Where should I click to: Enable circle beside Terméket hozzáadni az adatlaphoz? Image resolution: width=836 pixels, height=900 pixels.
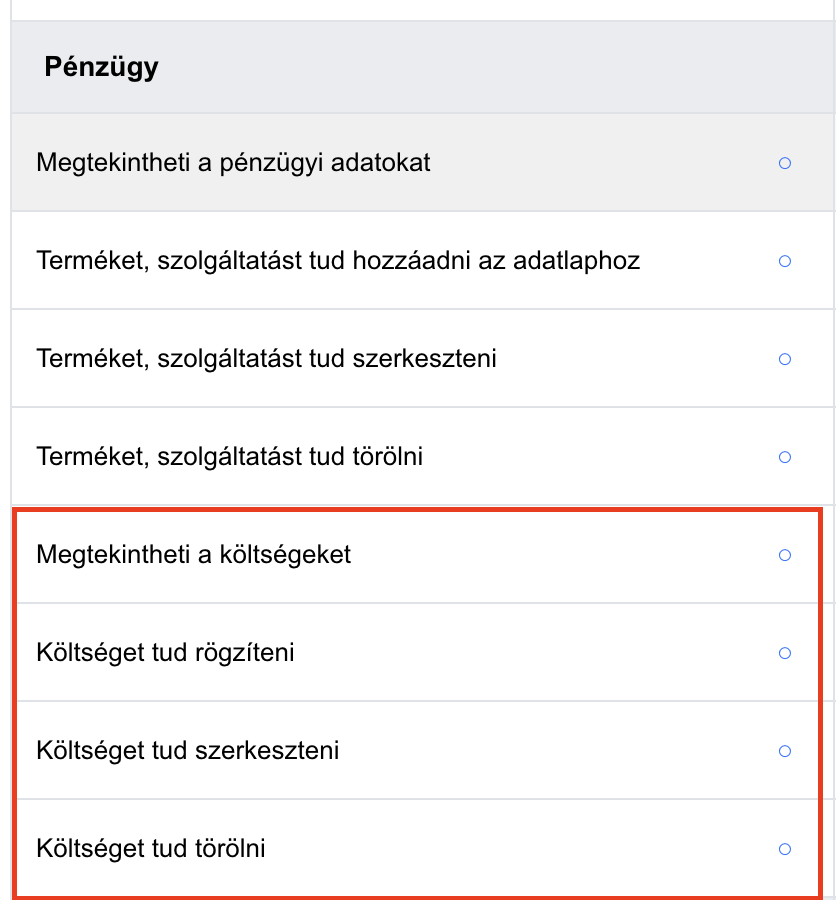click(785, 261)
